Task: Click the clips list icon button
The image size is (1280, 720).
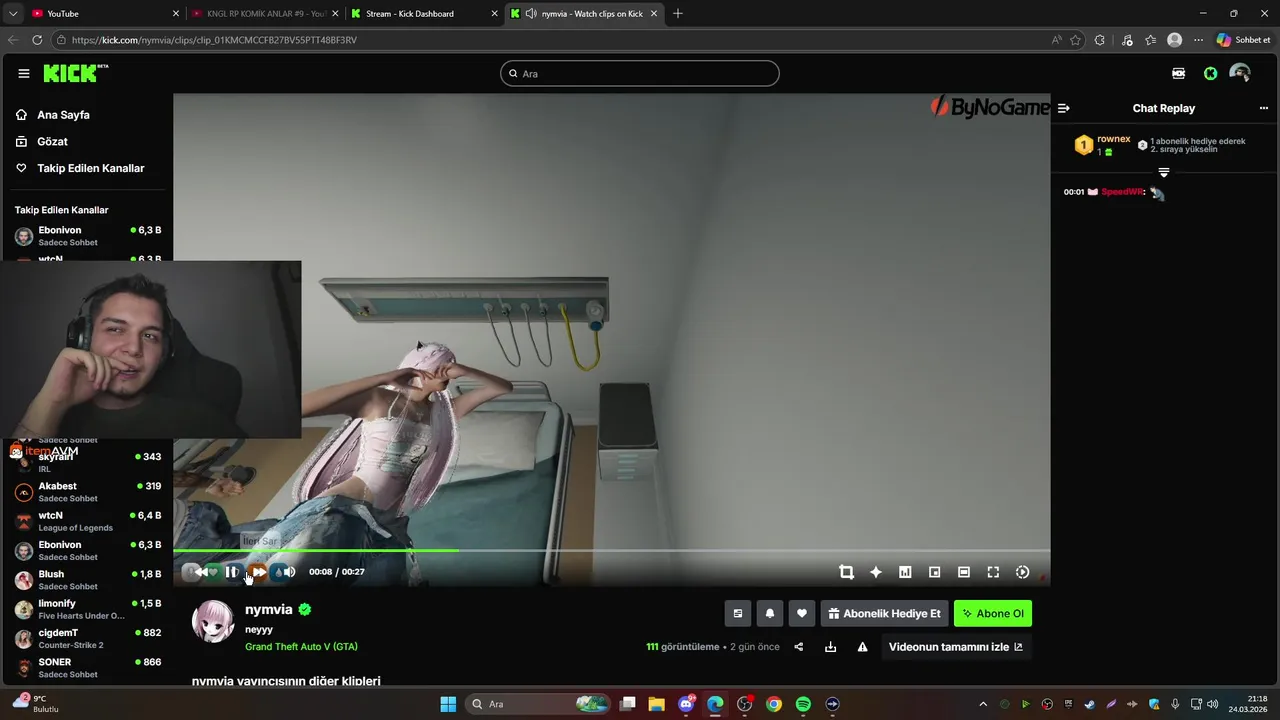Action: point(738,614)
